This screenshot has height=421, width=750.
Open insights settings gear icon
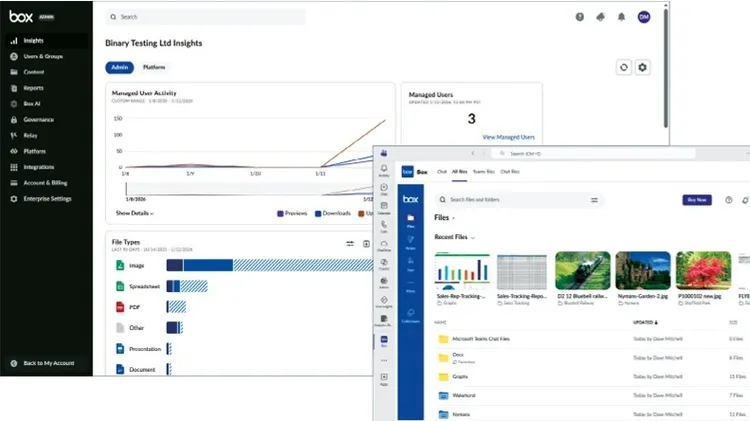tap(642, 67)
